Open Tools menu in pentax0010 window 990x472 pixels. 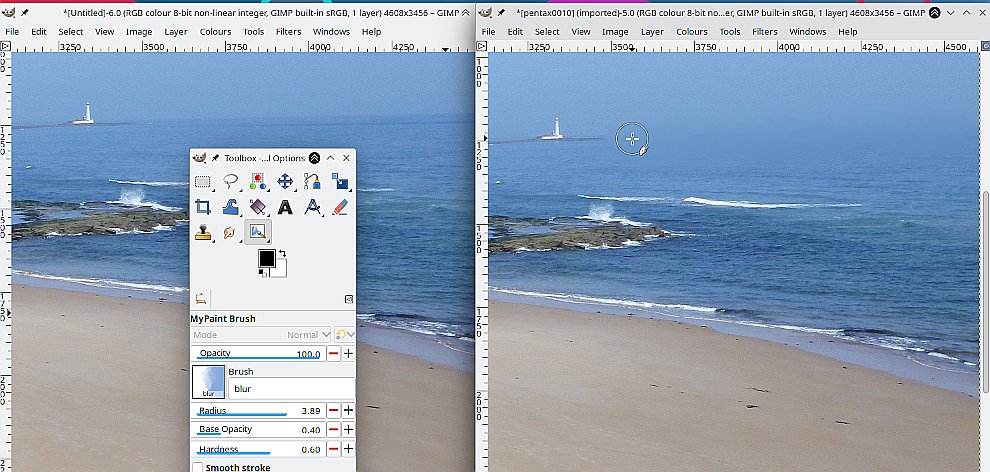pos(730,32)
